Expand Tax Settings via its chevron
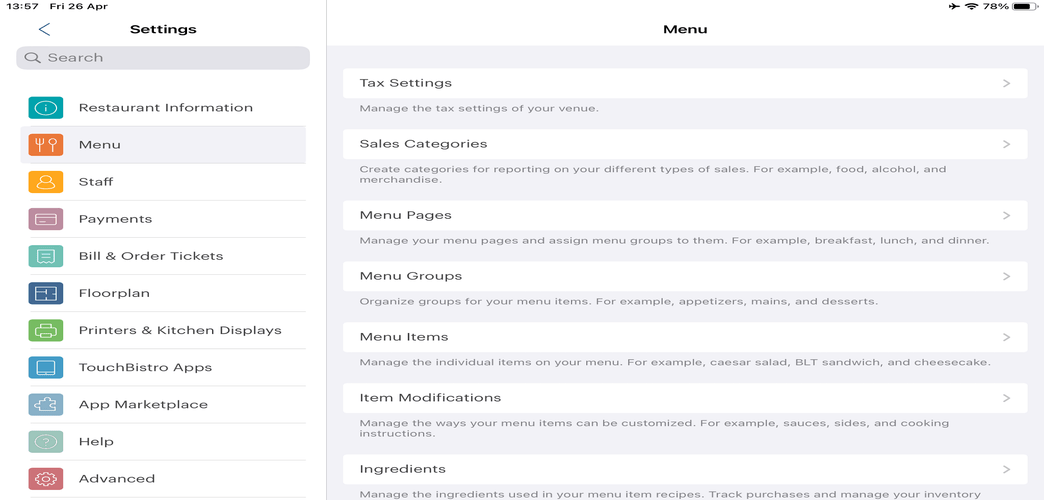The width and height of the screenshot is (1044, 500). pos(1006,83)
